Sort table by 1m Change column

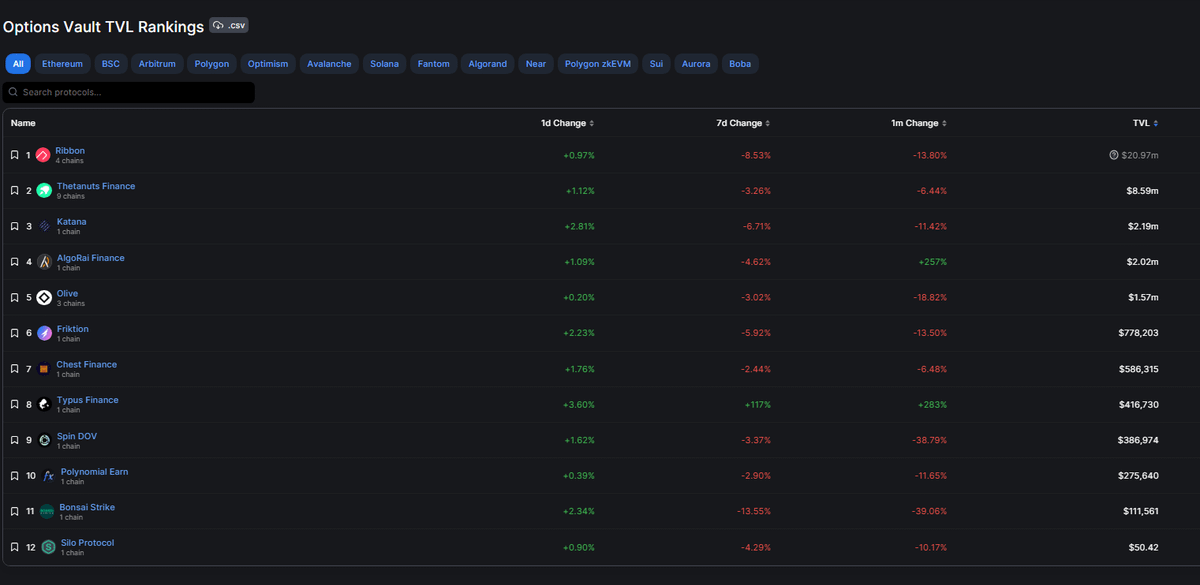click(x=919, y=123)
